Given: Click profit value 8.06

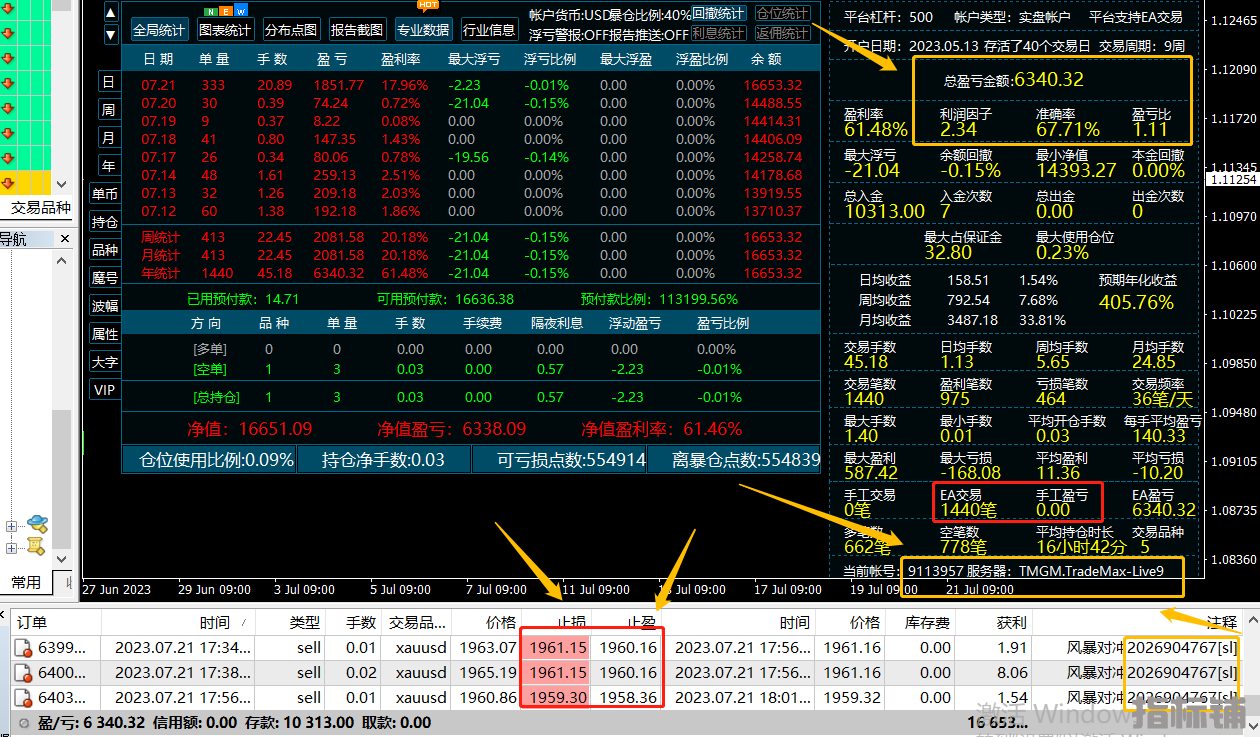Looking at the screenshot, I should (1012, 673).
